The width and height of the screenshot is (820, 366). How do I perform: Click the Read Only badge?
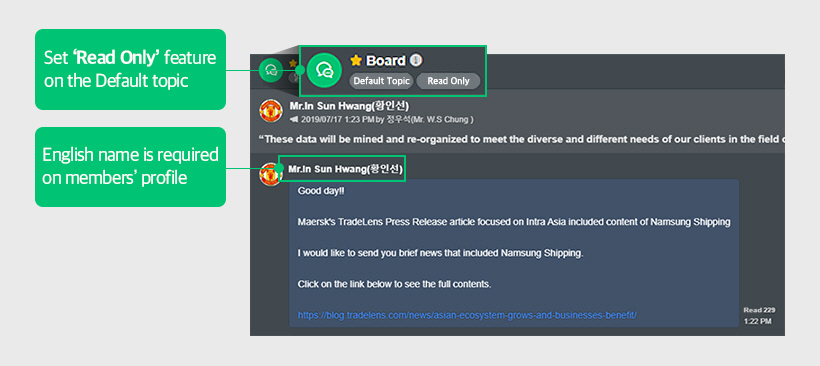(448, 81)
